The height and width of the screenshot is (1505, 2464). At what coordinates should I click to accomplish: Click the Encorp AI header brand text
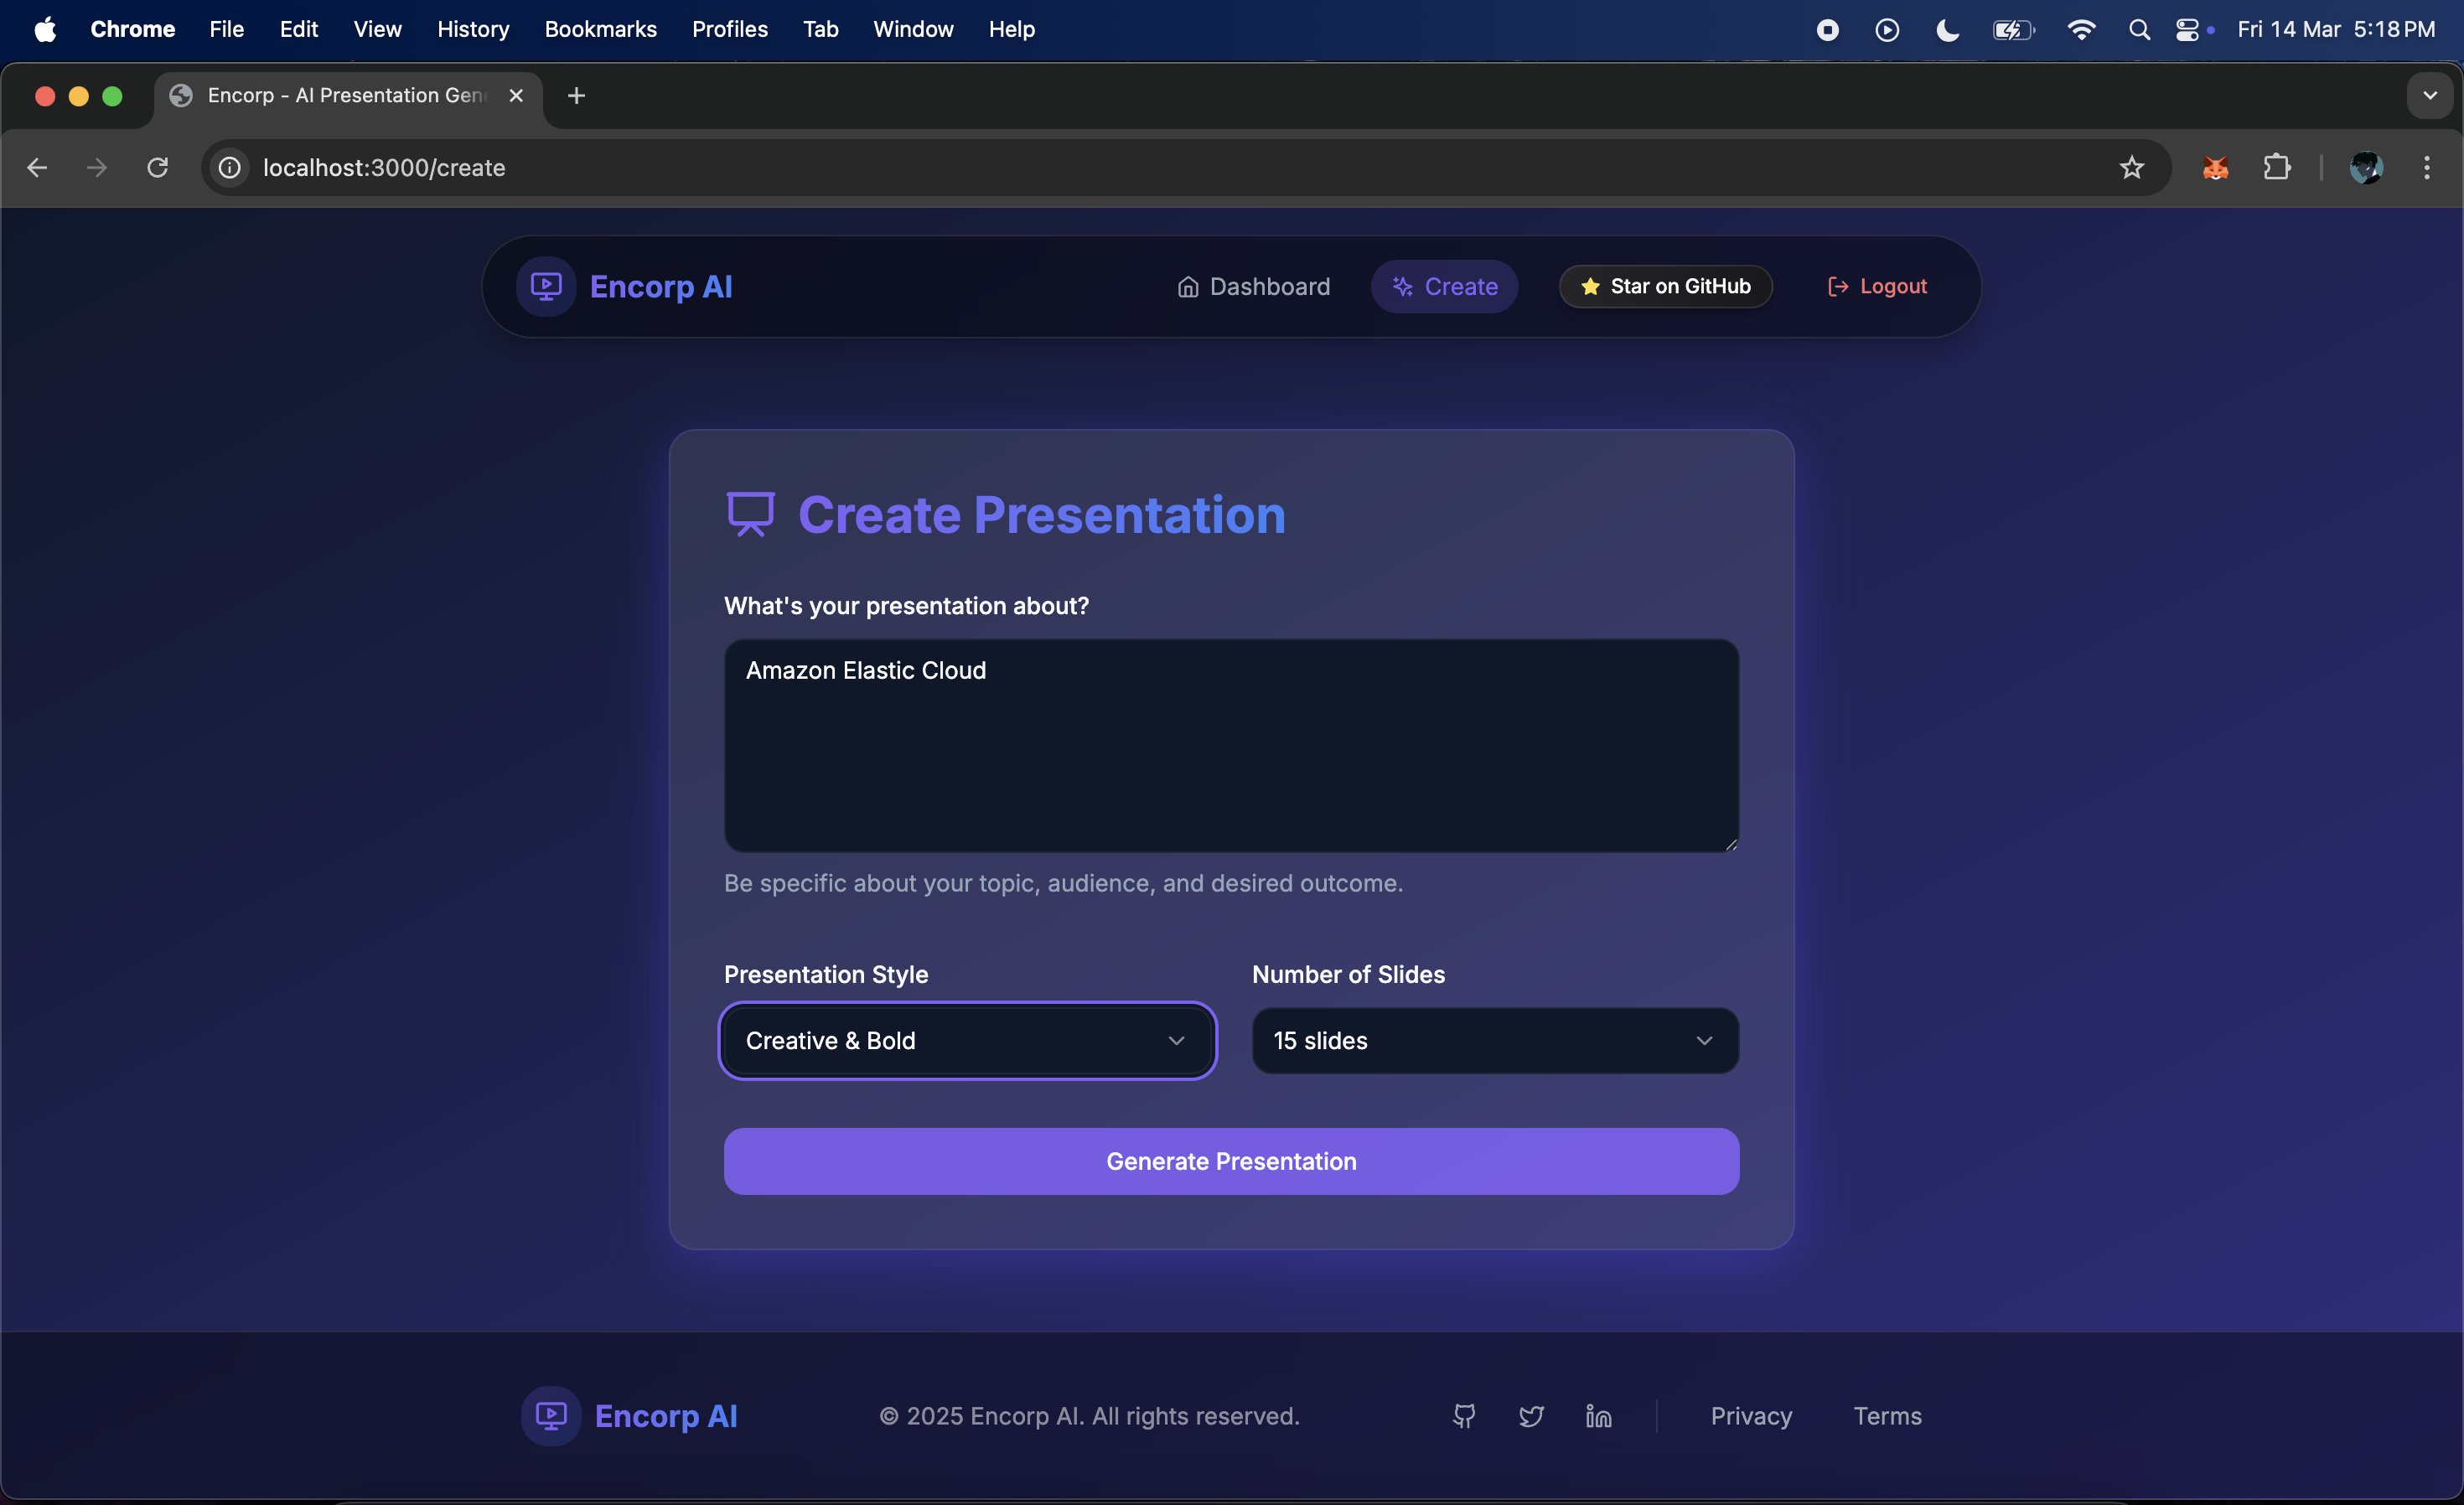pos(661,287)
